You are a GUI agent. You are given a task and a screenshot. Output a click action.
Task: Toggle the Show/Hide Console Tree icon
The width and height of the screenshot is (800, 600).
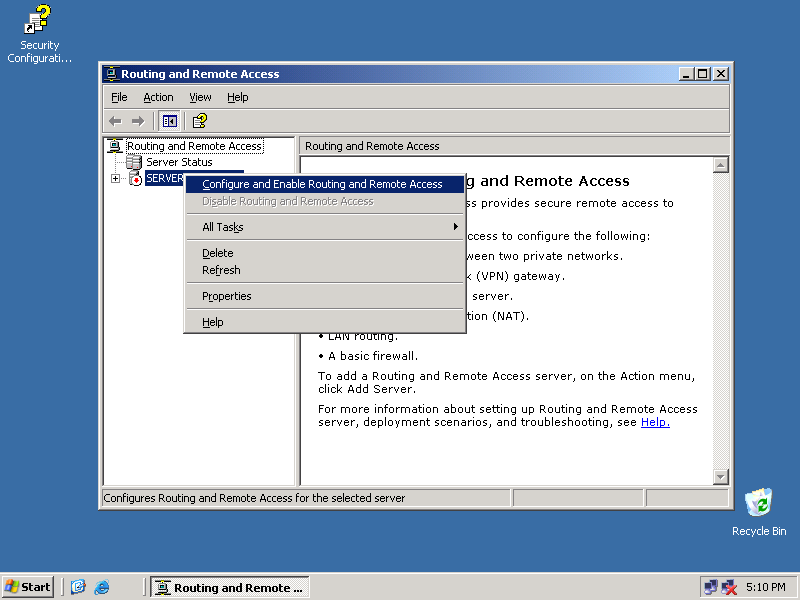tap(169, 121)
